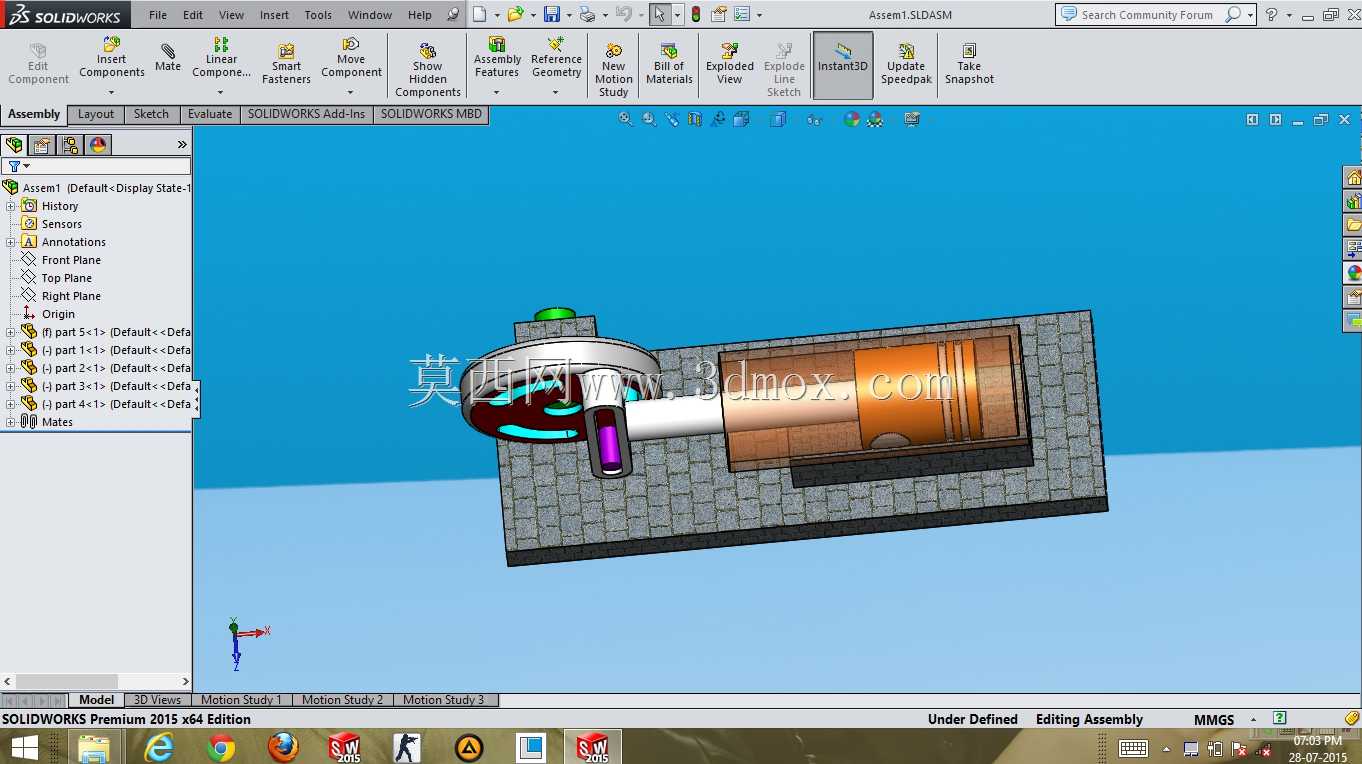Image resolution: width=1362 pixels, height=764 pixels.
Task: Select the Front Plane in the tree
Action: [71, 260]
